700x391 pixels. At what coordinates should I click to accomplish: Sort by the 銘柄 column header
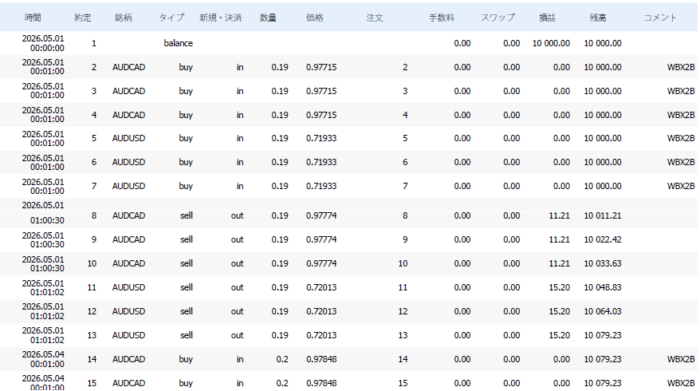coord(123,17)
